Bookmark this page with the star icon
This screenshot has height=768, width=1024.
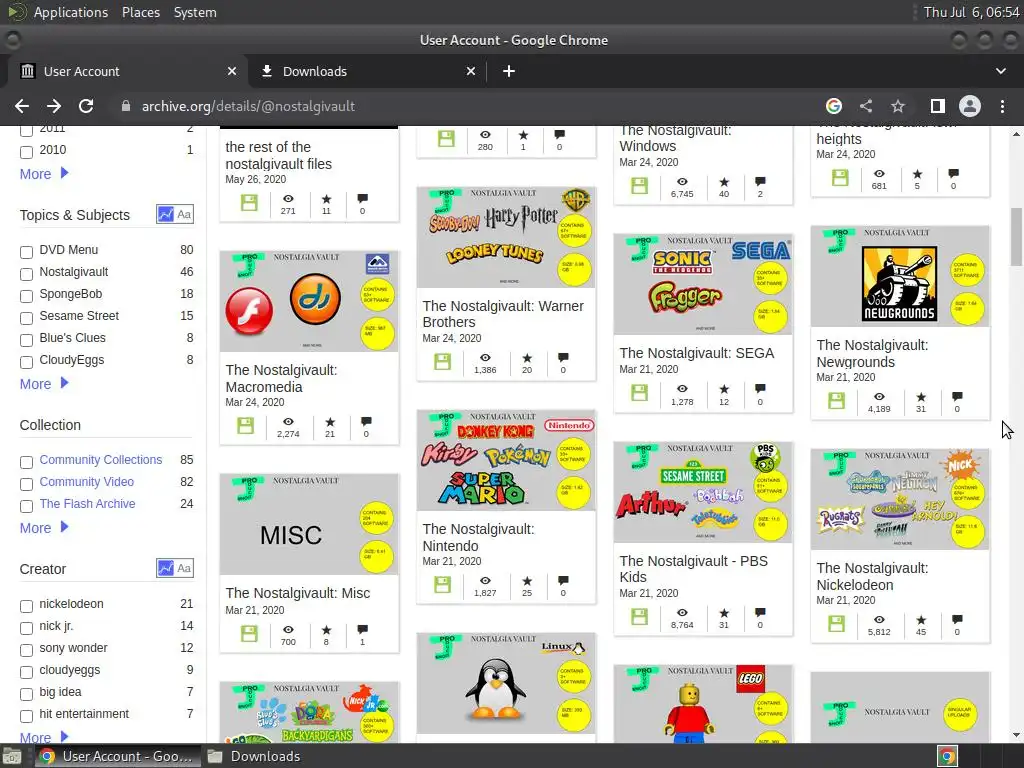click(898, 106)
